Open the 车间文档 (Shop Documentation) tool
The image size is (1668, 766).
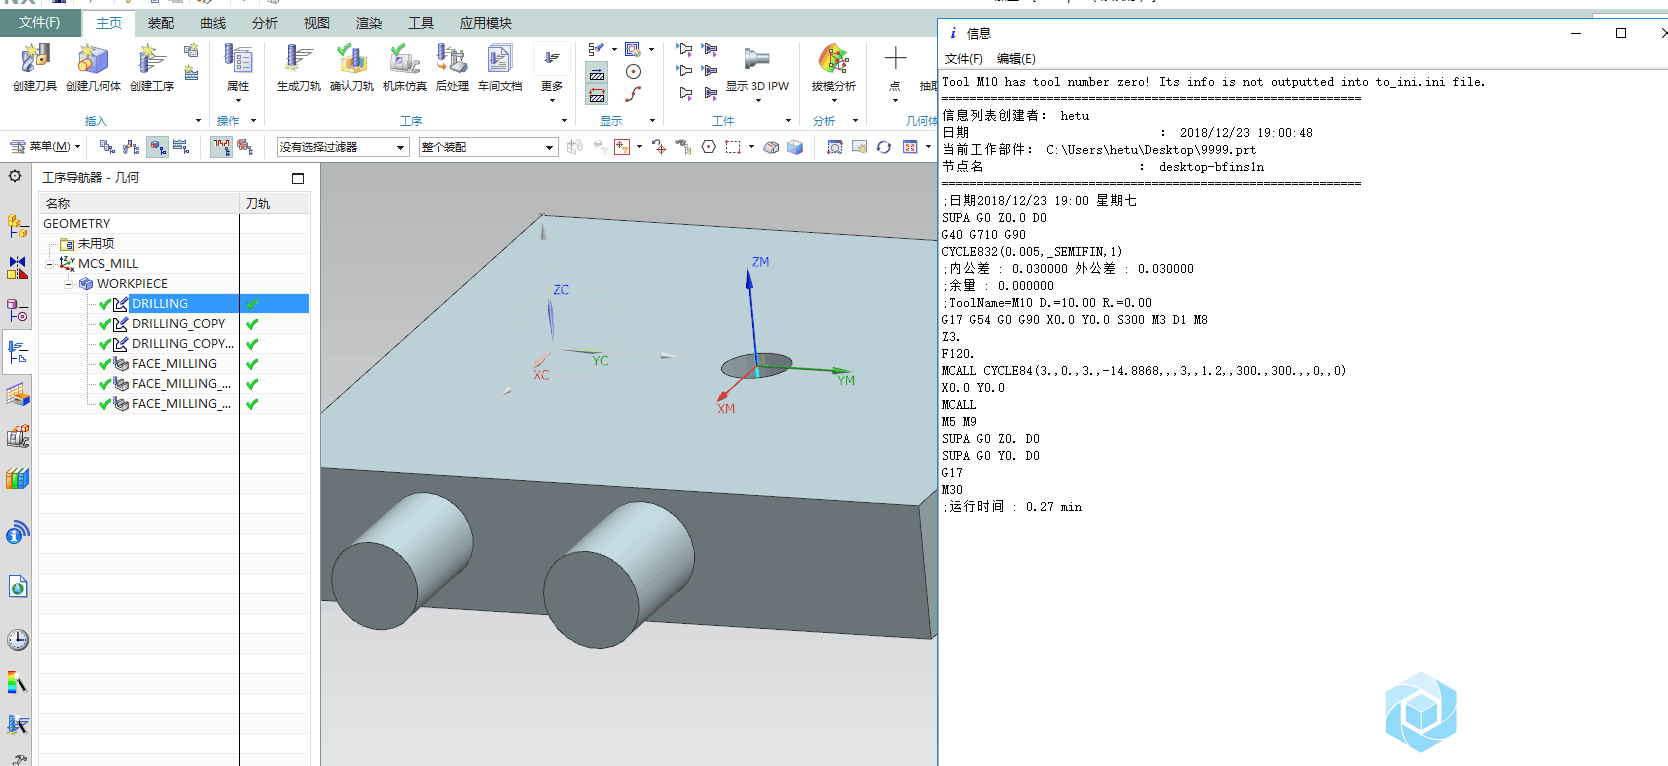click(x=500, y=67)
